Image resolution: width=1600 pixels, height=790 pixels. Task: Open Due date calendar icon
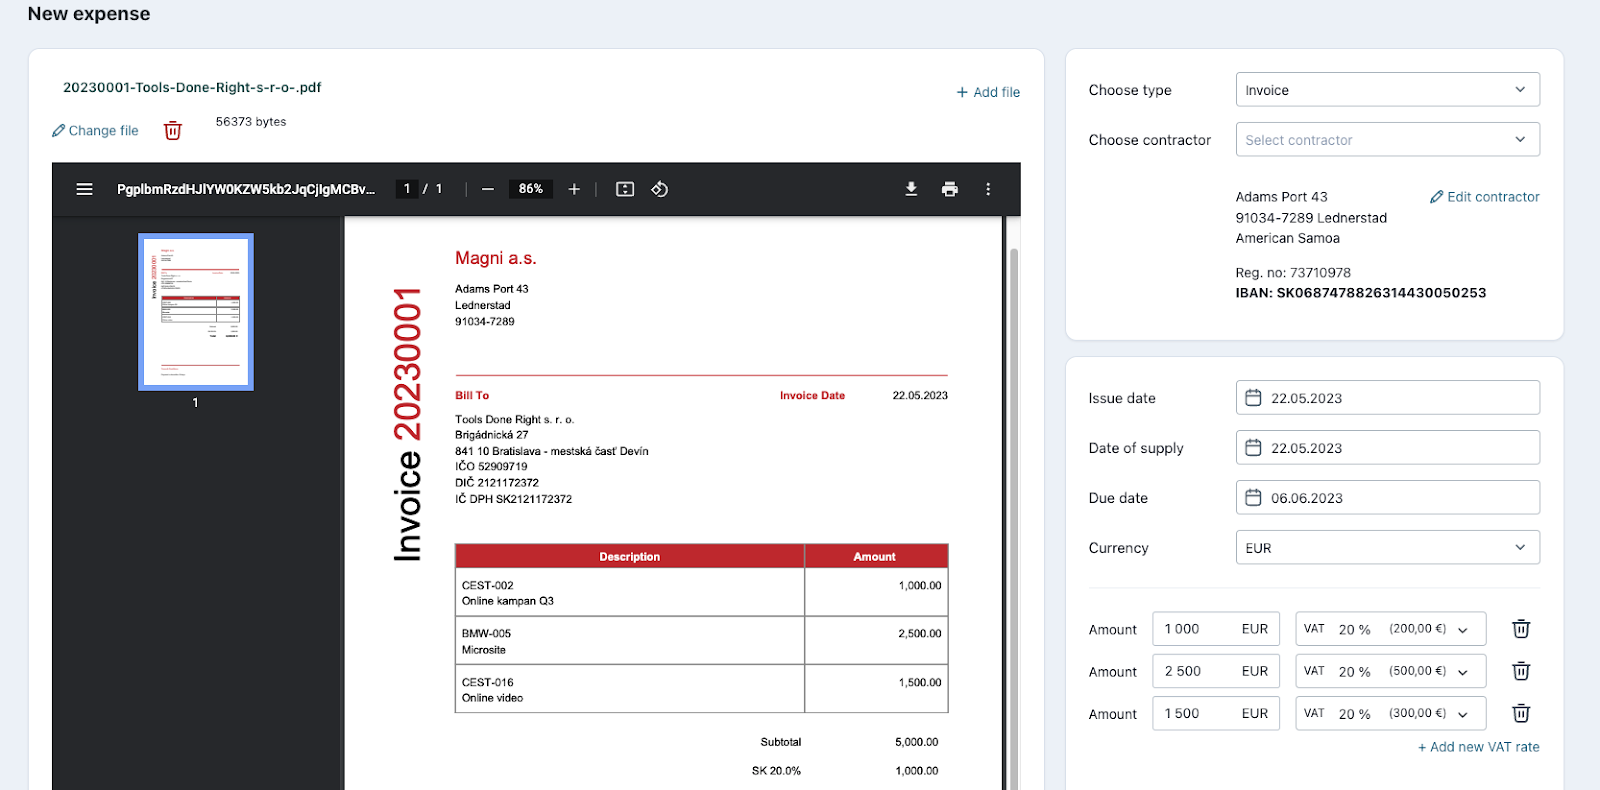pyautogui.click(x=1253, y=498)
